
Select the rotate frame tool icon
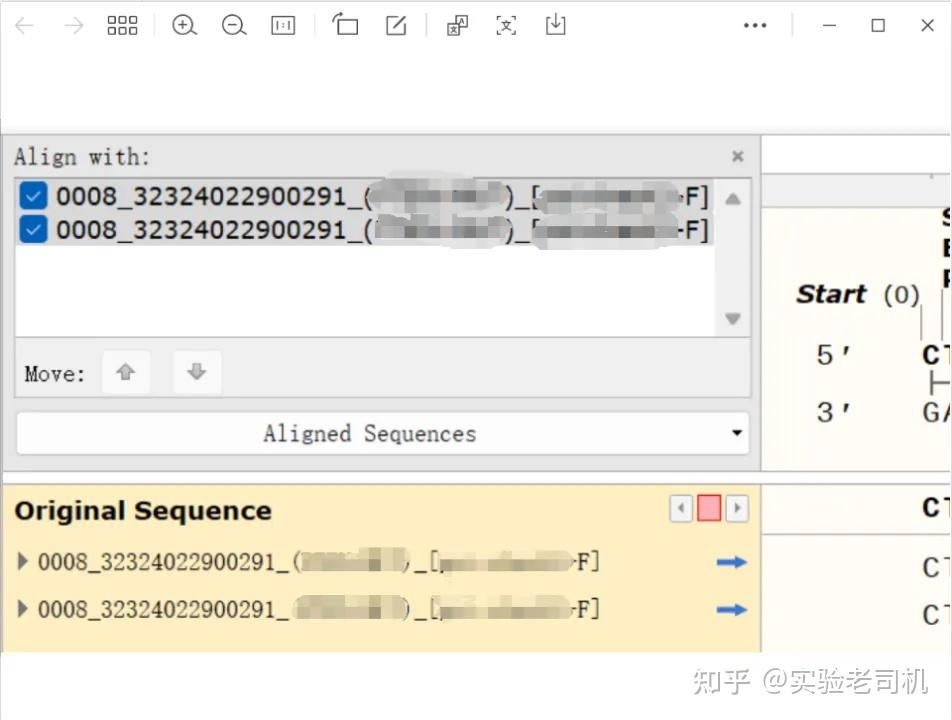tap(345, 25)
